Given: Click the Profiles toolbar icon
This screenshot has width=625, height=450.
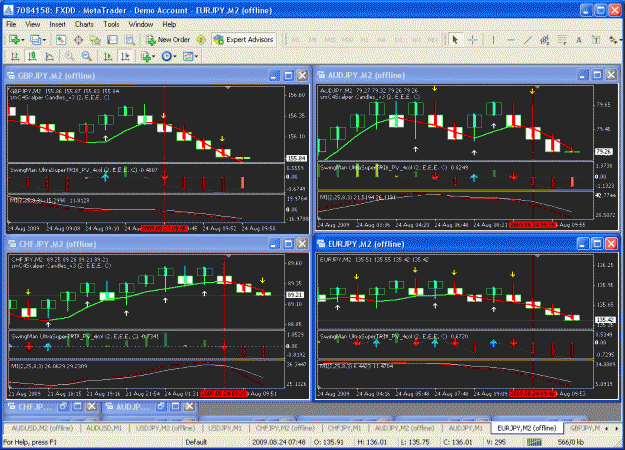Looking at the screenshot, I should (x=35, y=39).
